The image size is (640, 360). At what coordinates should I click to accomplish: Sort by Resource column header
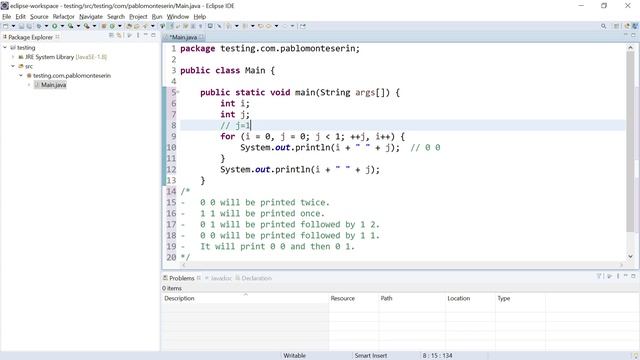click(353, 298)
